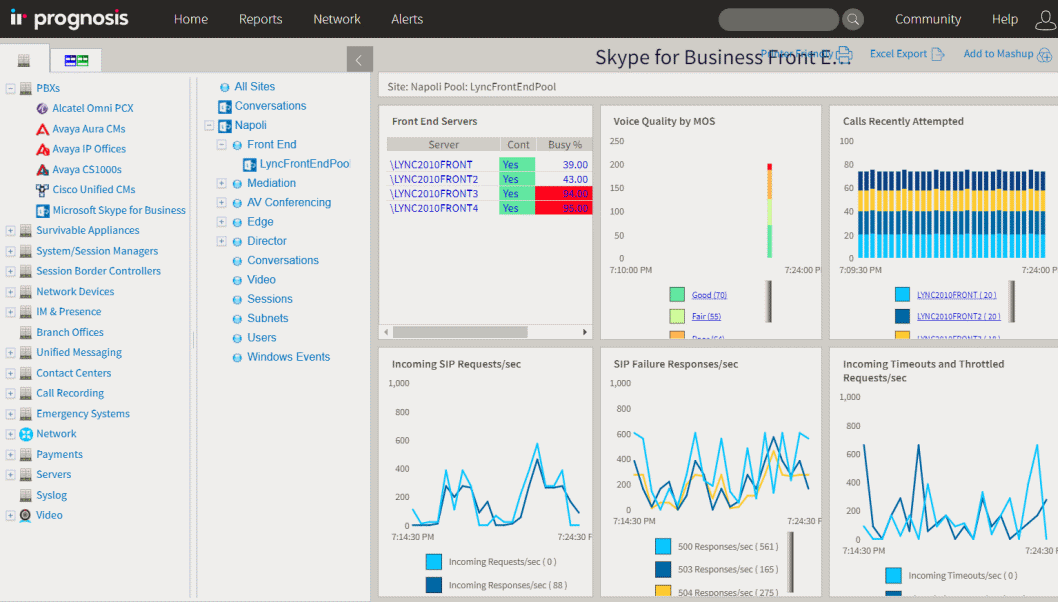The width and height of the screenshot is (1058, 602).
Task: Expand the Survivable Appliances node
Action: pyautogui.click(x=10, y=230)
